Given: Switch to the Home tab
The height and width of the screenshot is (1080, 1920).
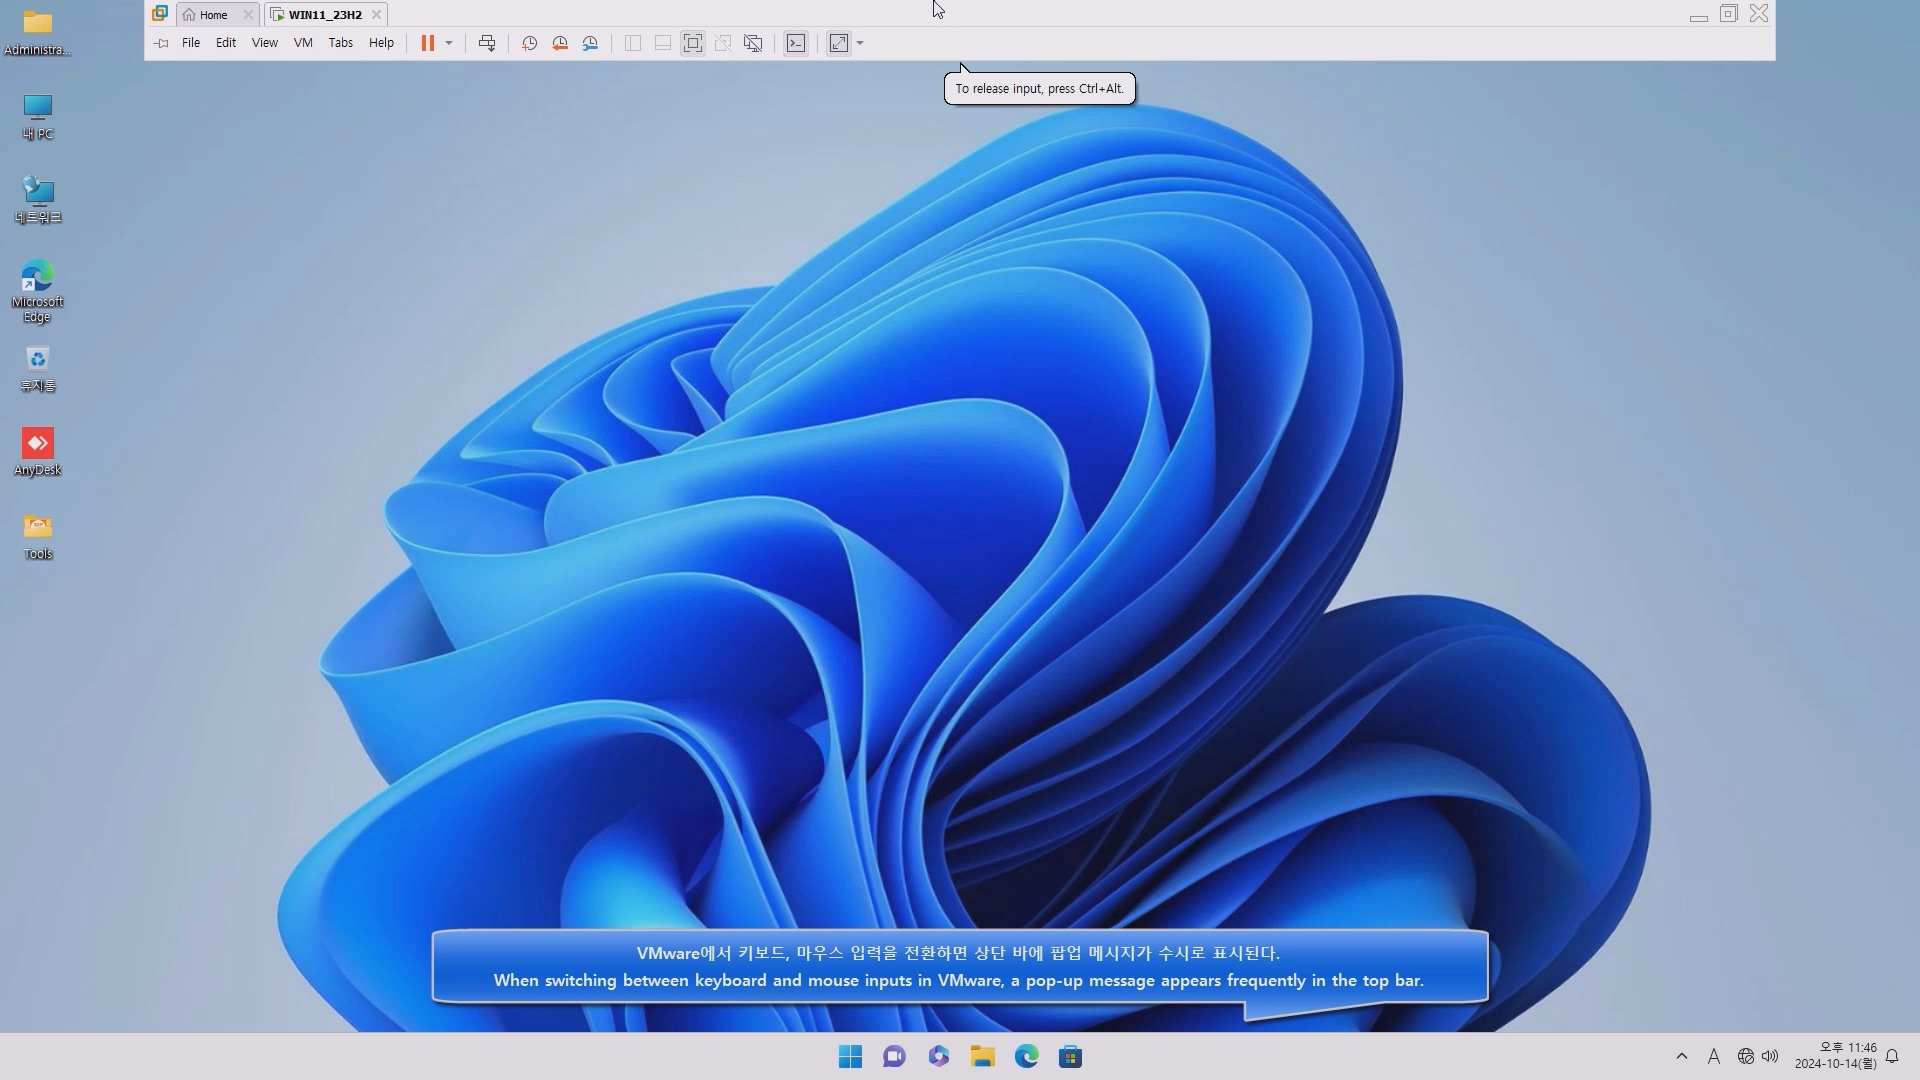Looking at the screenshot, I should pyautogui.click(x=213, y=15).
